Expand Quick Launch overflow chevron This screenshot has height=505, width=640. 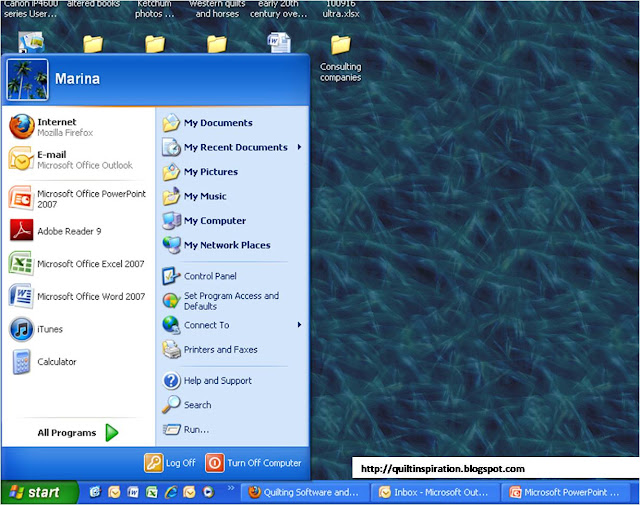231,487
